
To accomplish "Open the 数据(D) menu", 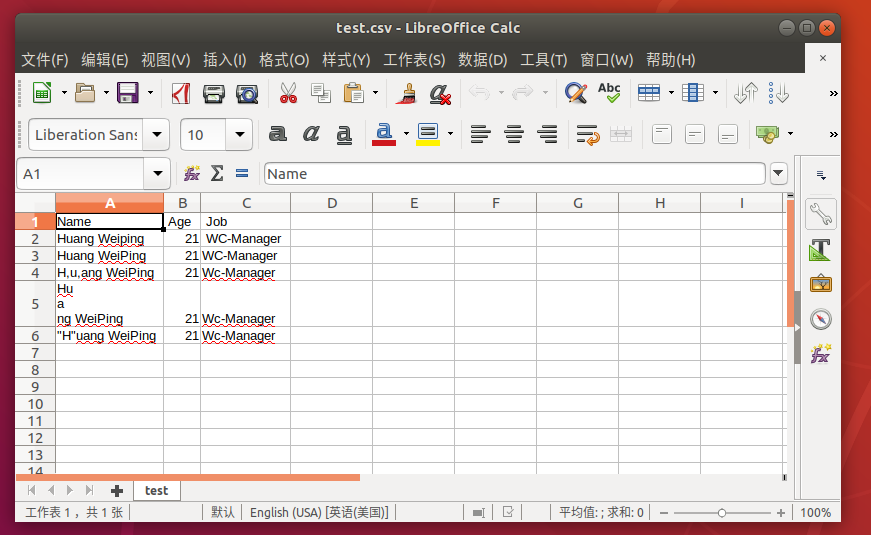I will (482, 60).
